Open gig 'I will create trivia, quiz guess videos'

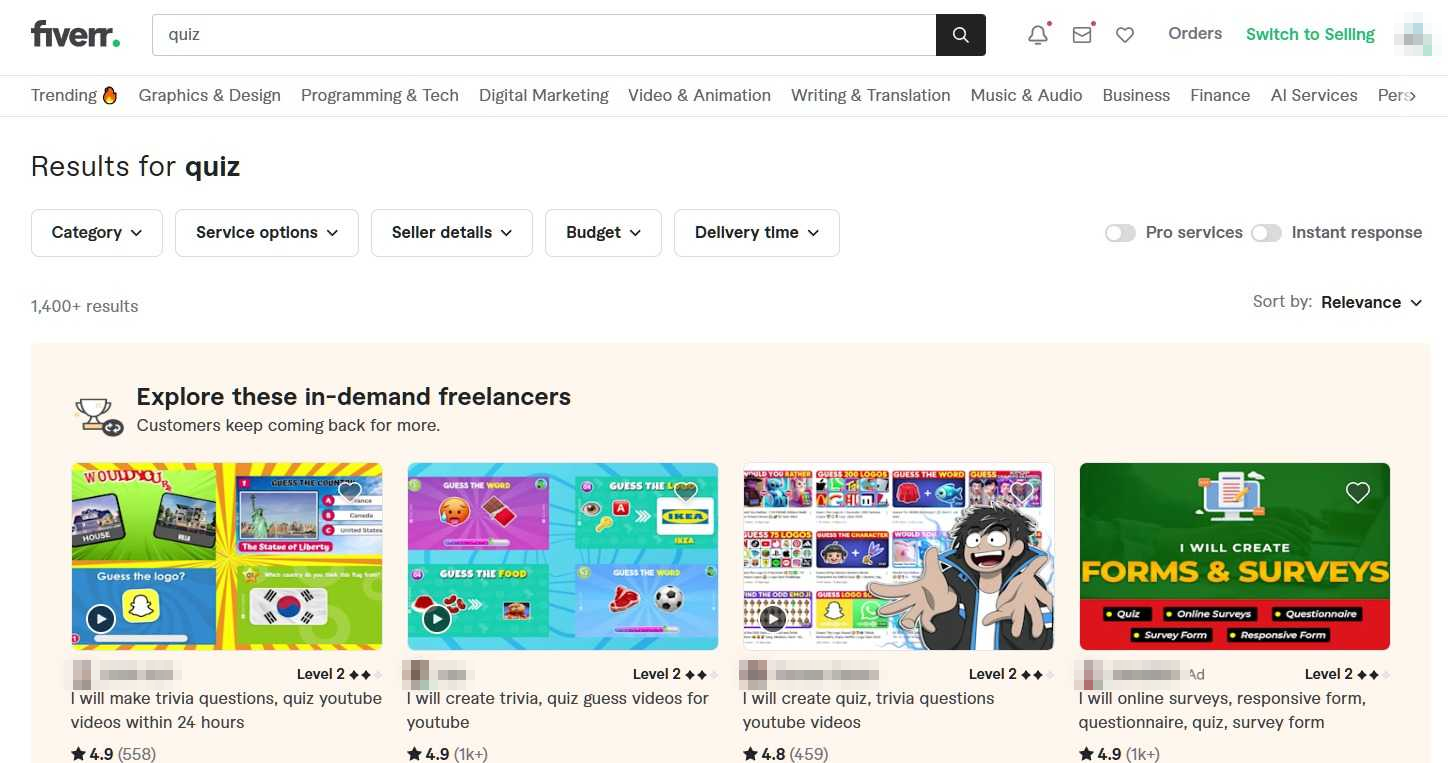pos(557,710)
